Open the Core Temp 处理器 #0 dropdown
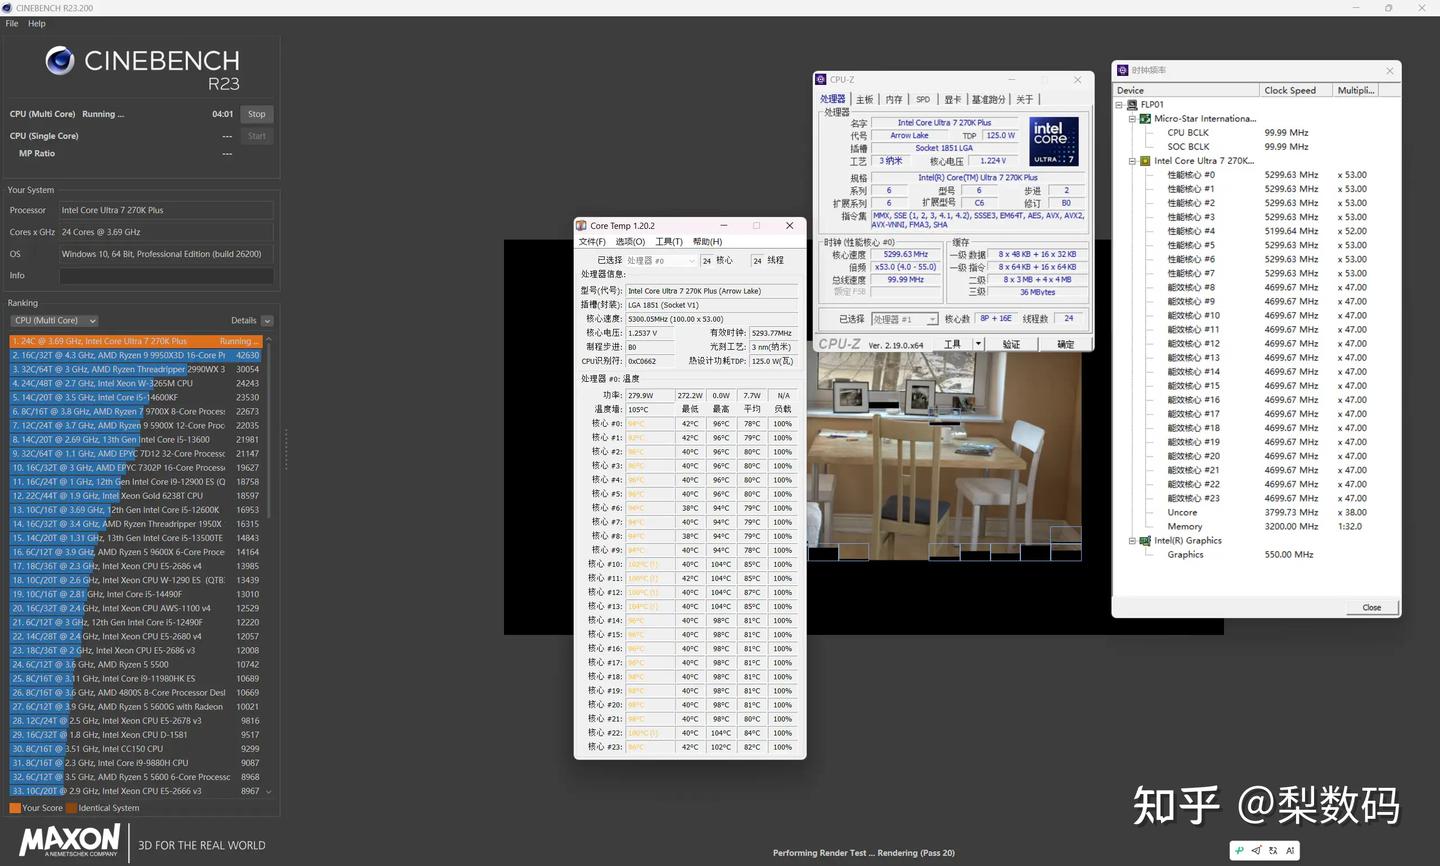1440x866 pixels. click(660, 261)
